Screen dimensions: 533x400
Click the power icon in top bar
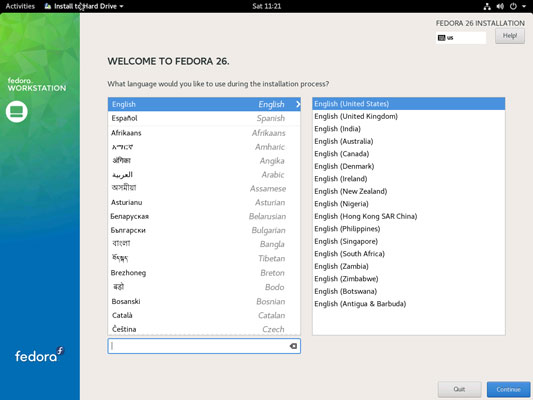[513, 6]
